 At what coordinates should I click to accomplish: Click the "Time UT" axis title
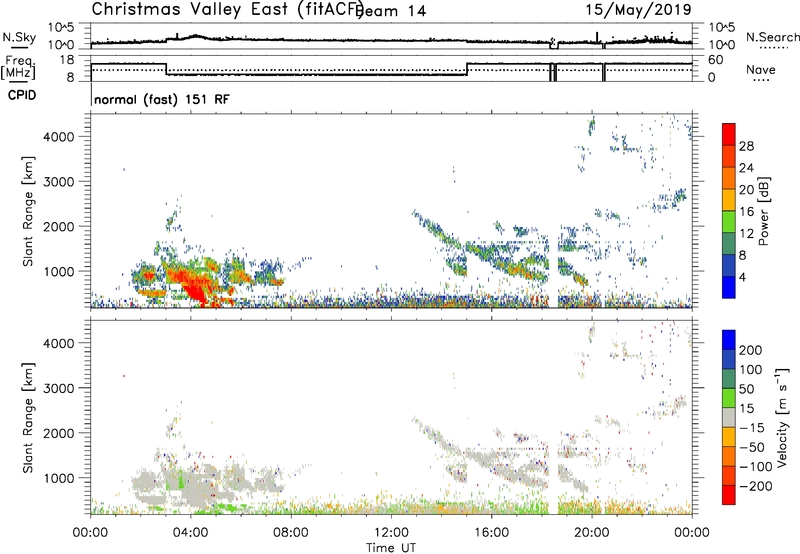coord(391,548)
